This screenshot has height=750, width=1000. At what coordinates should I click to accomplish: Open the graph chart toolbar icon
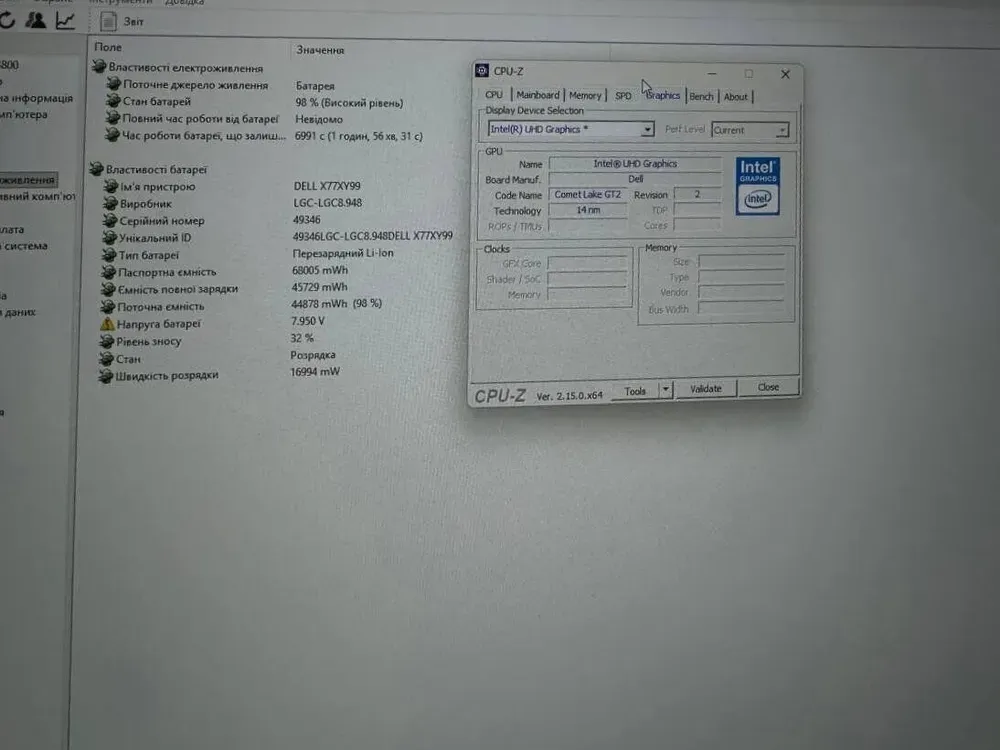[65, 20]
